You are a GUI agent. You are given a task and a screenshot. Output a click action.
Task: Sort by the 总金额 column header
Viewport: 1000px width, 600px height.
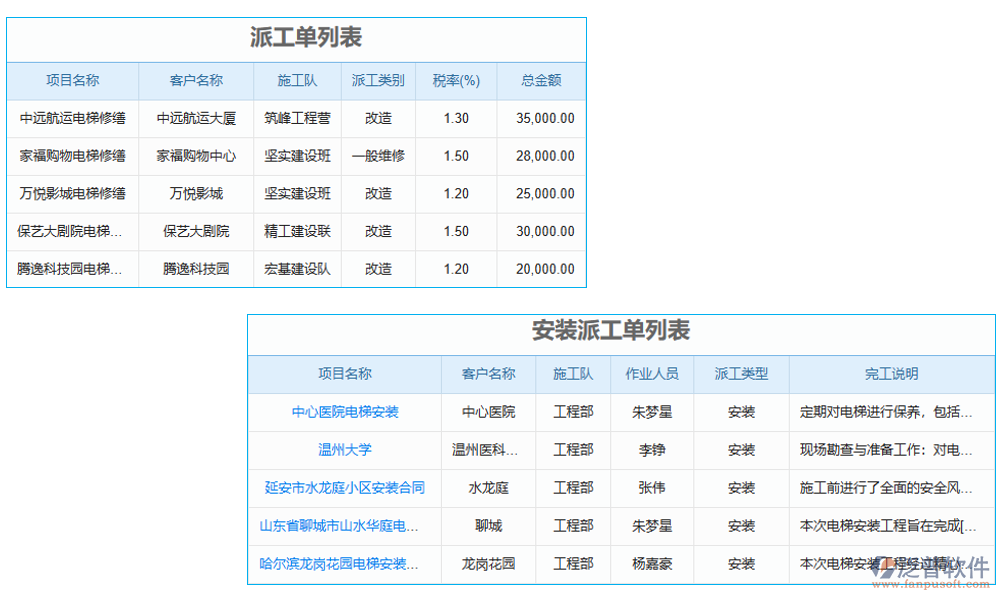pyautogui.click(x=540, y=81)
